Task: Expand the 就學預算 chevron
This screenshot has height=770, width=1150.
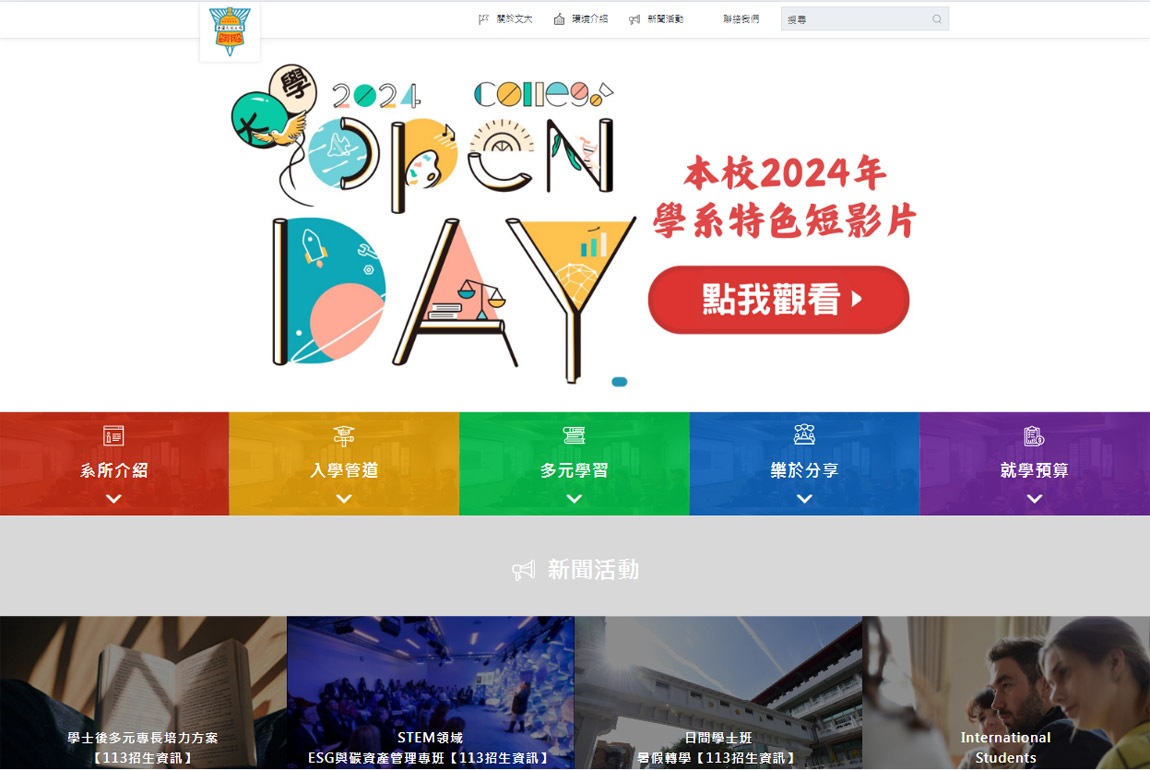Action: pos(1034,499)
